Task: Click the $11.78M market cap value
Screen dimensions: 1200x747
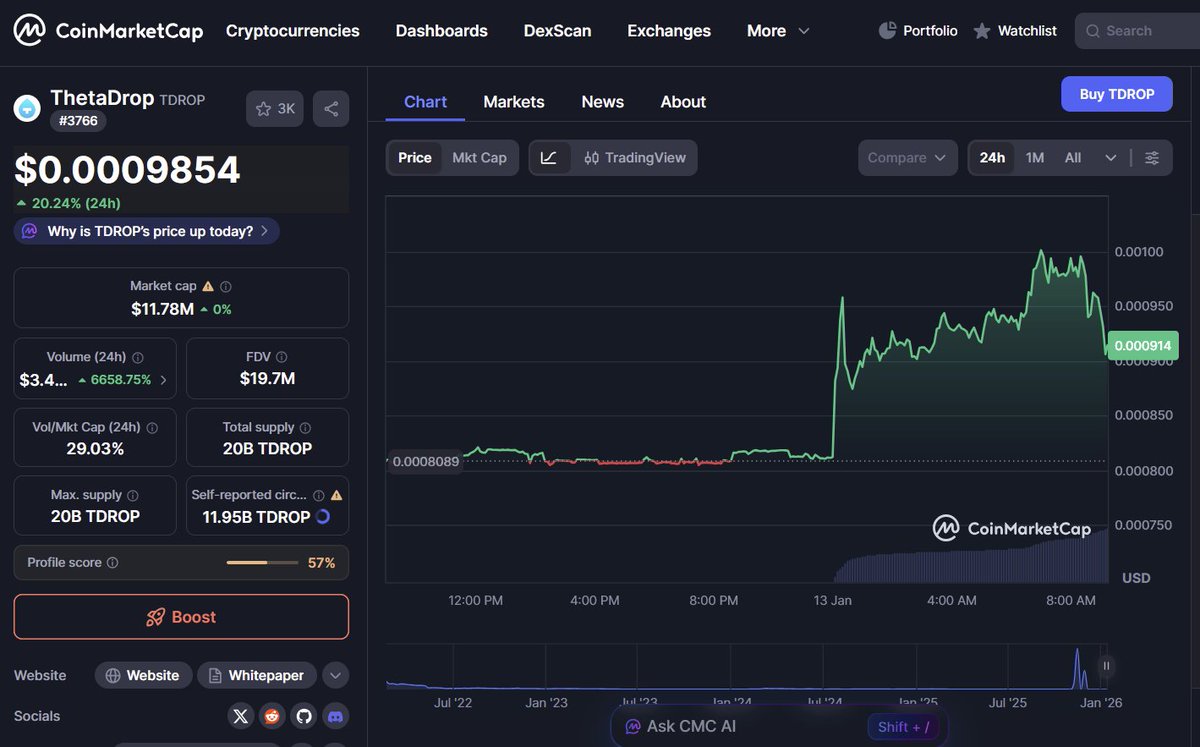Action: coord(163,309)
